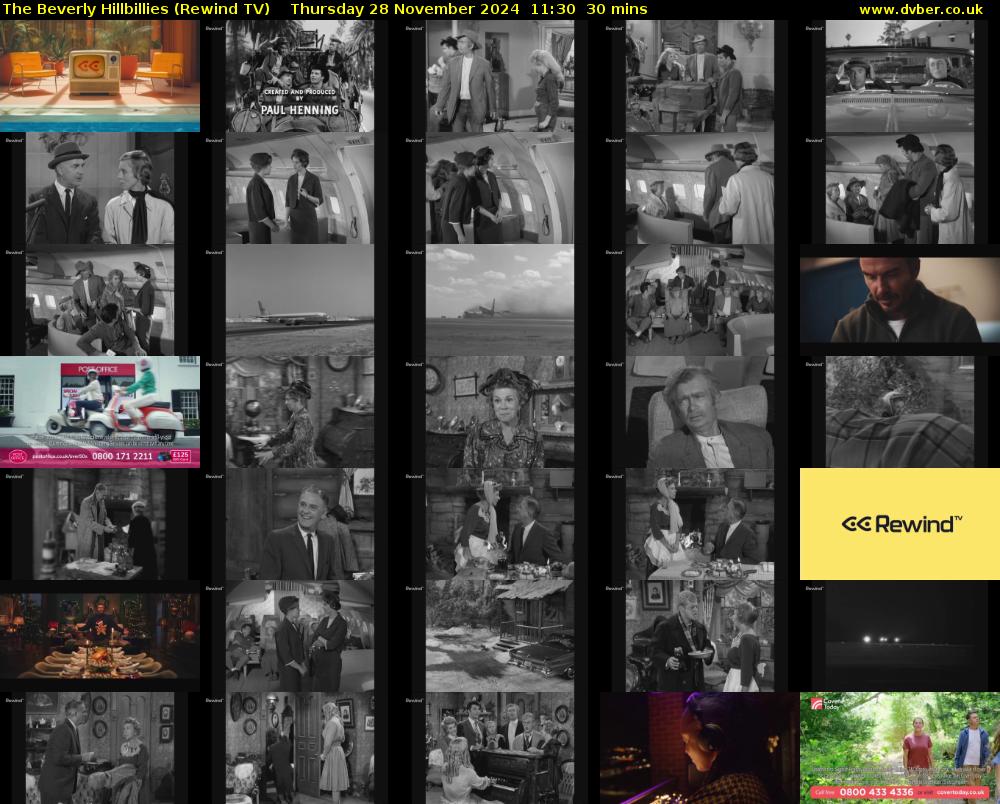Open the plaid blanket close-up thumbnail

900,412
